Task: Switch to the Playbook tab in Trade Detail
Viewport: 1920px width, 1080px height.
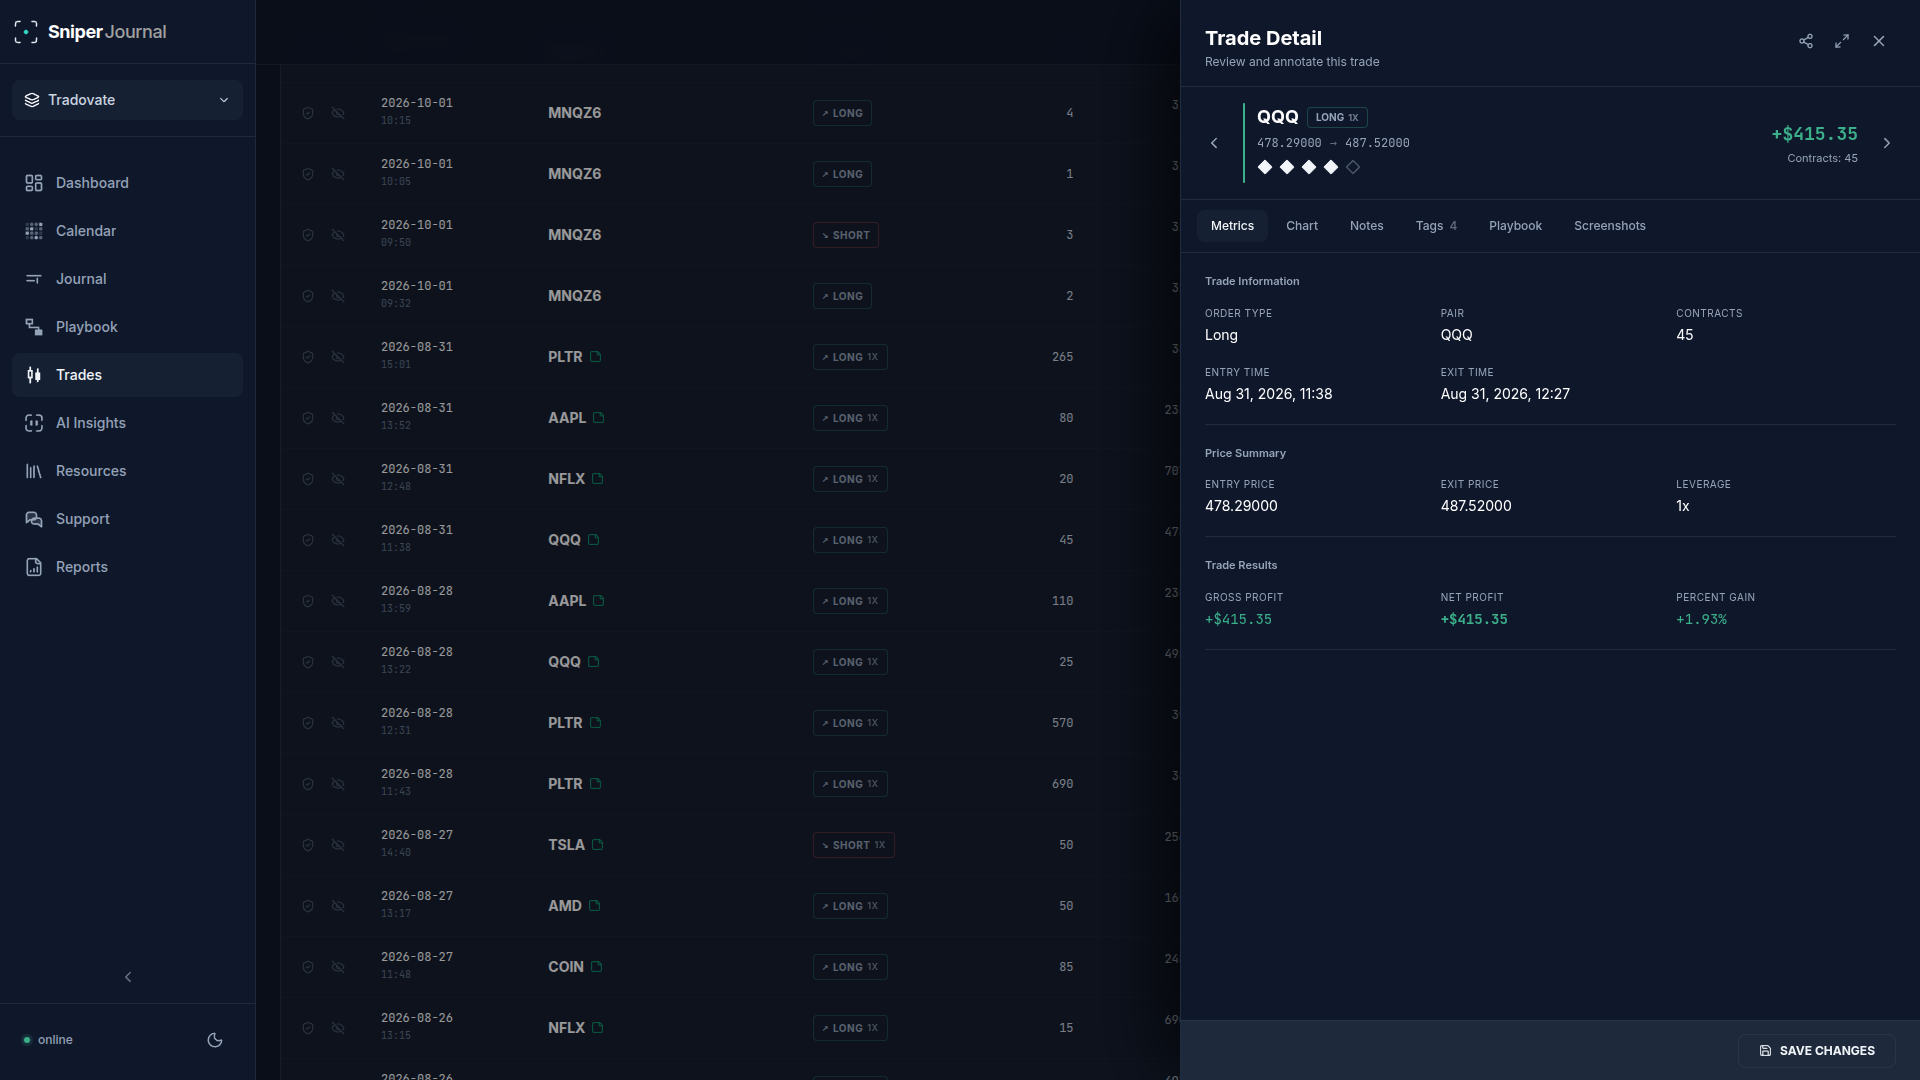Action: tap(1515, 226)
